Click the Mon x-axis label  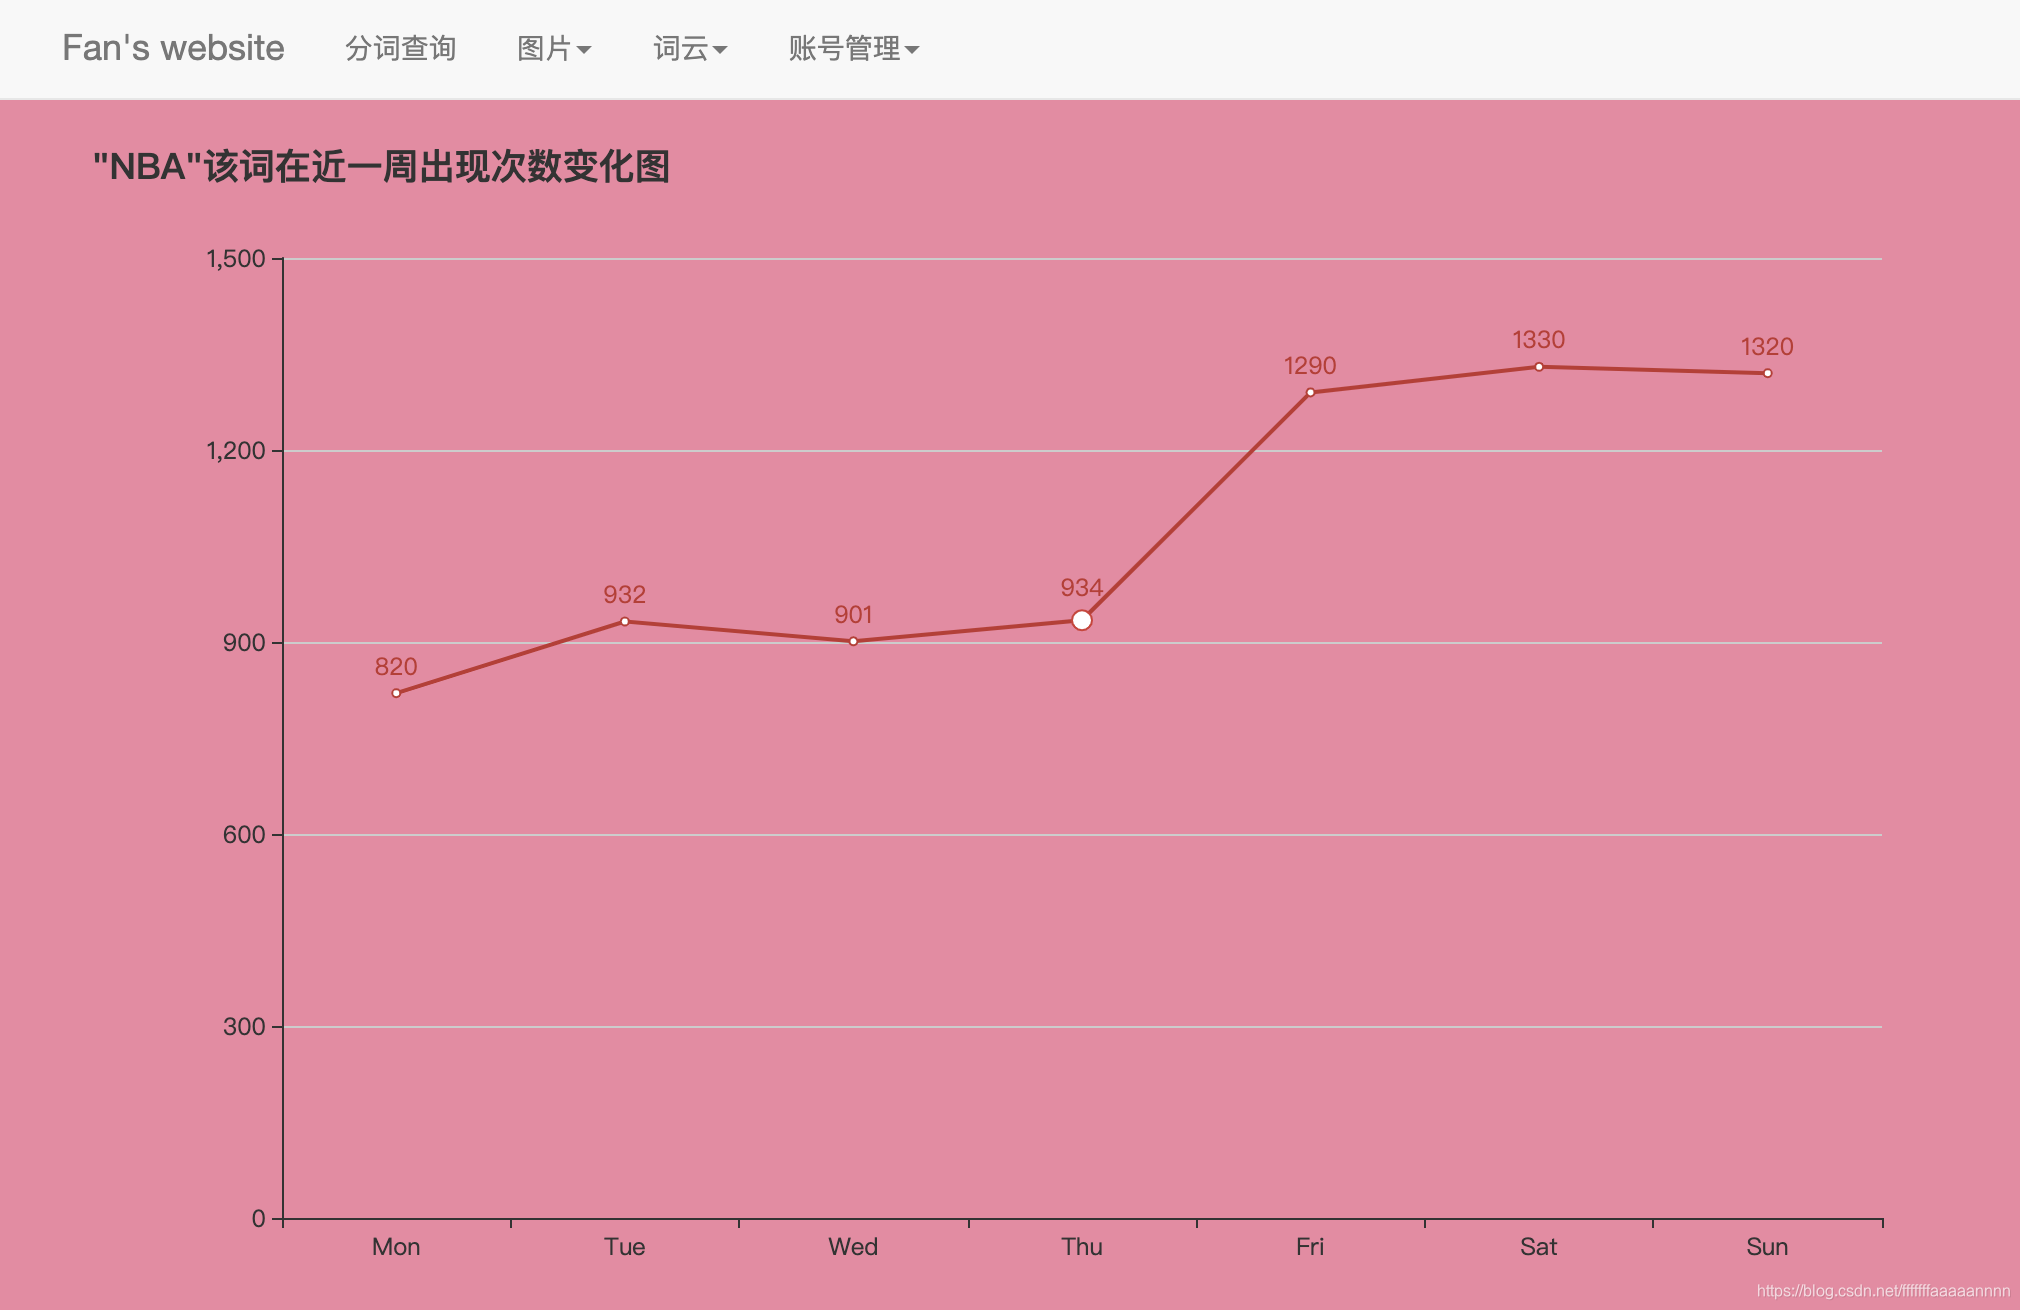pos(396,1247)
